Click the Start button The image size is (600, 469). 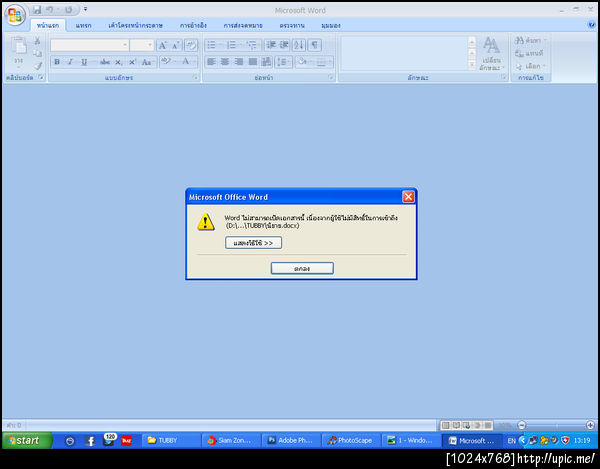tap(27, 440)
